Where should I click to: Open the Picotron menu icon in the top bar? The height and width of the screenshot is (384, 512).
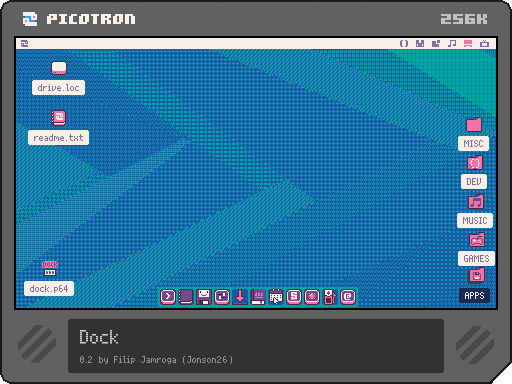(x=24, y=43)
